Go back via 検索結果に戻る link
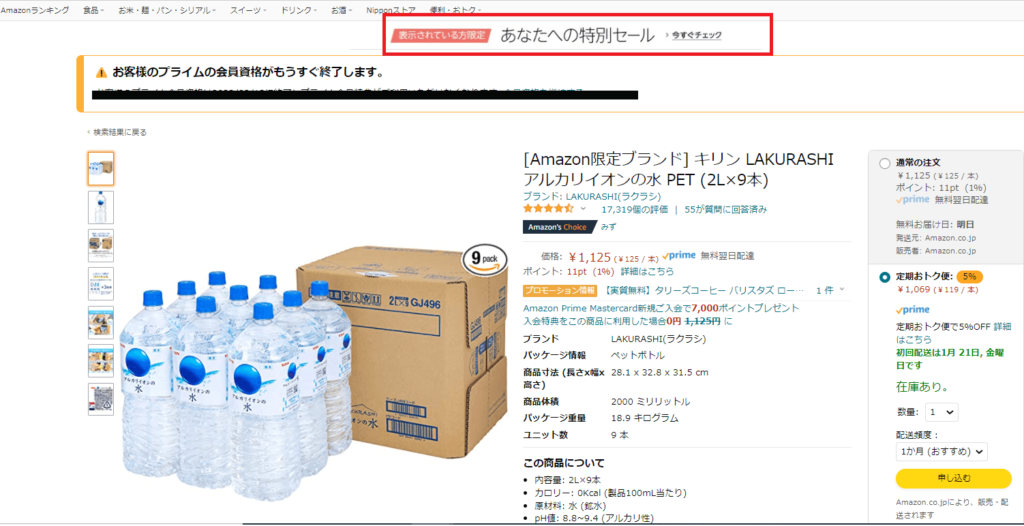1024x526 pixels. (118, 132)
